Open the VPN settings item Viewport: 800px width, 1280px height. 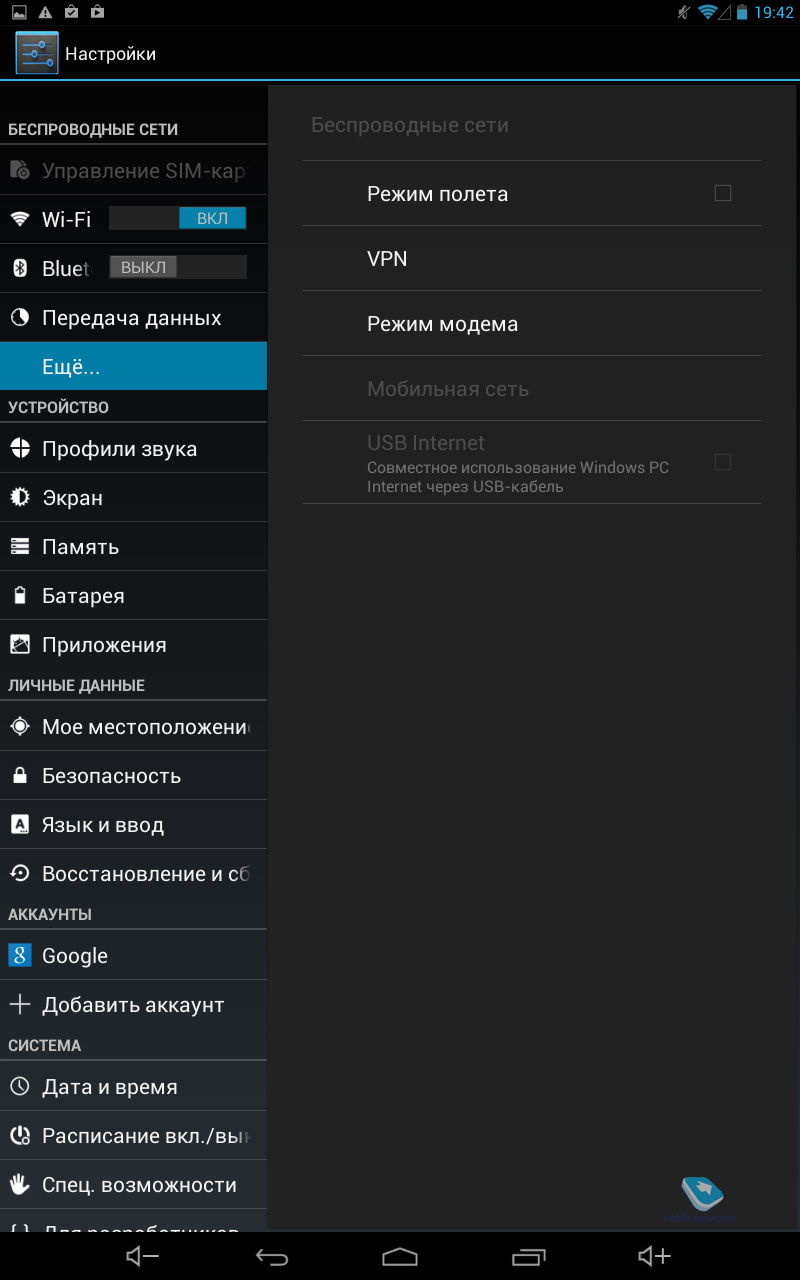click(532, 259)
